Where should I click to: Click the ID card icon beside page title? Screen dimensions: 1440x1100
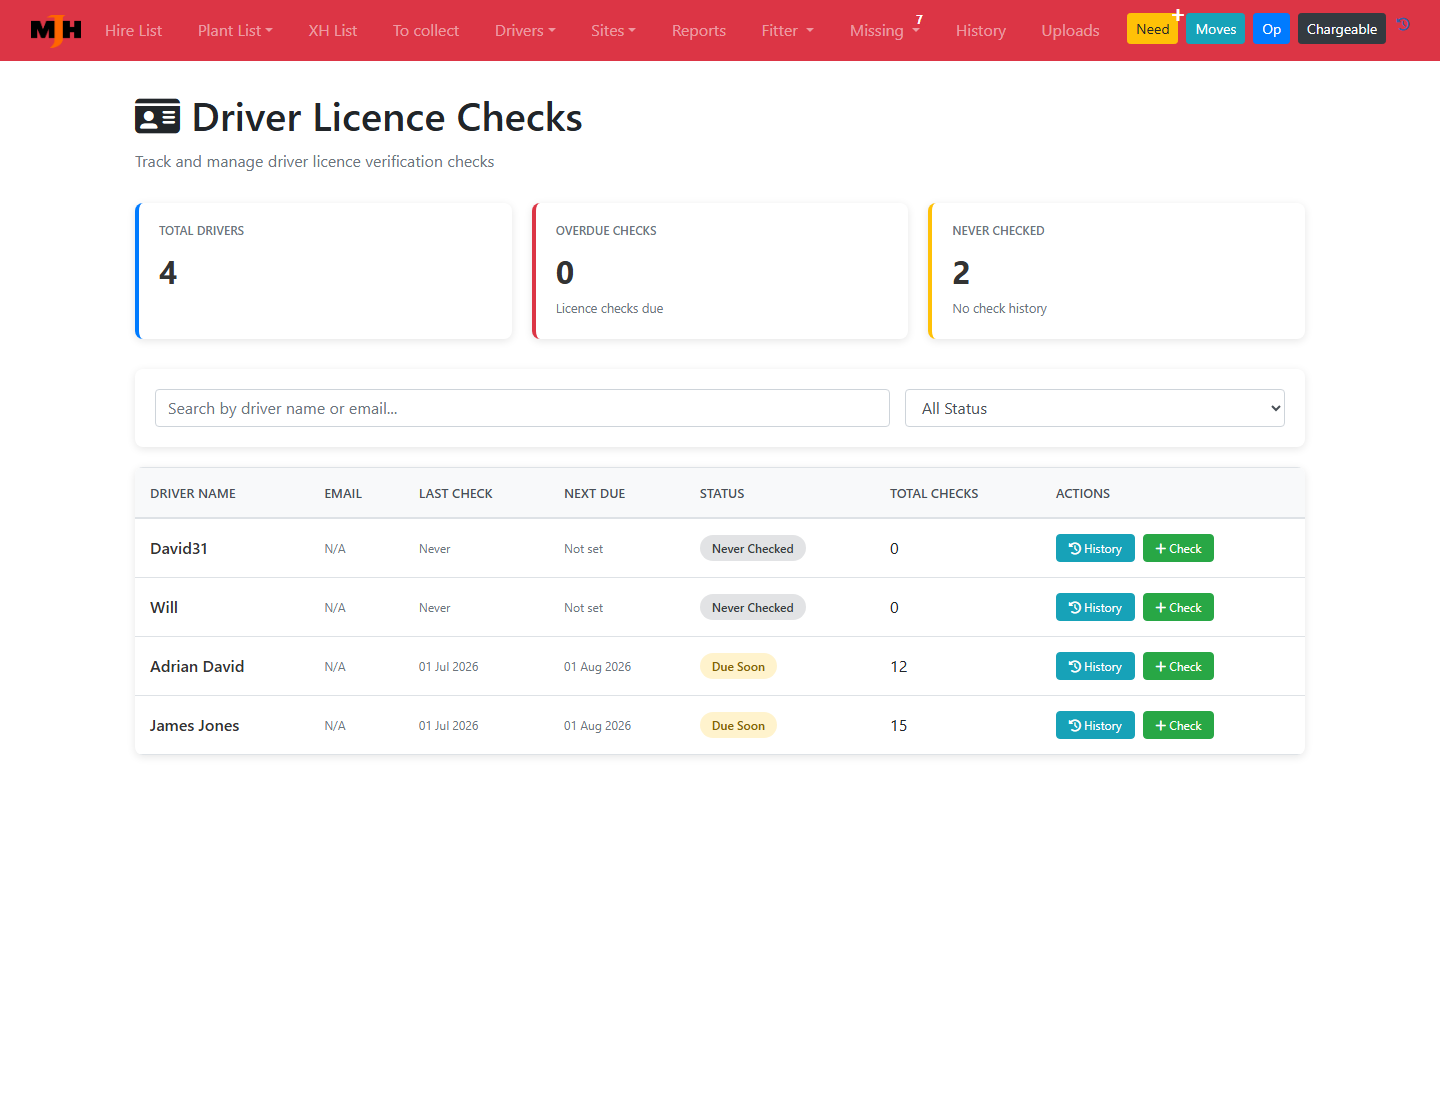[157, 117]
